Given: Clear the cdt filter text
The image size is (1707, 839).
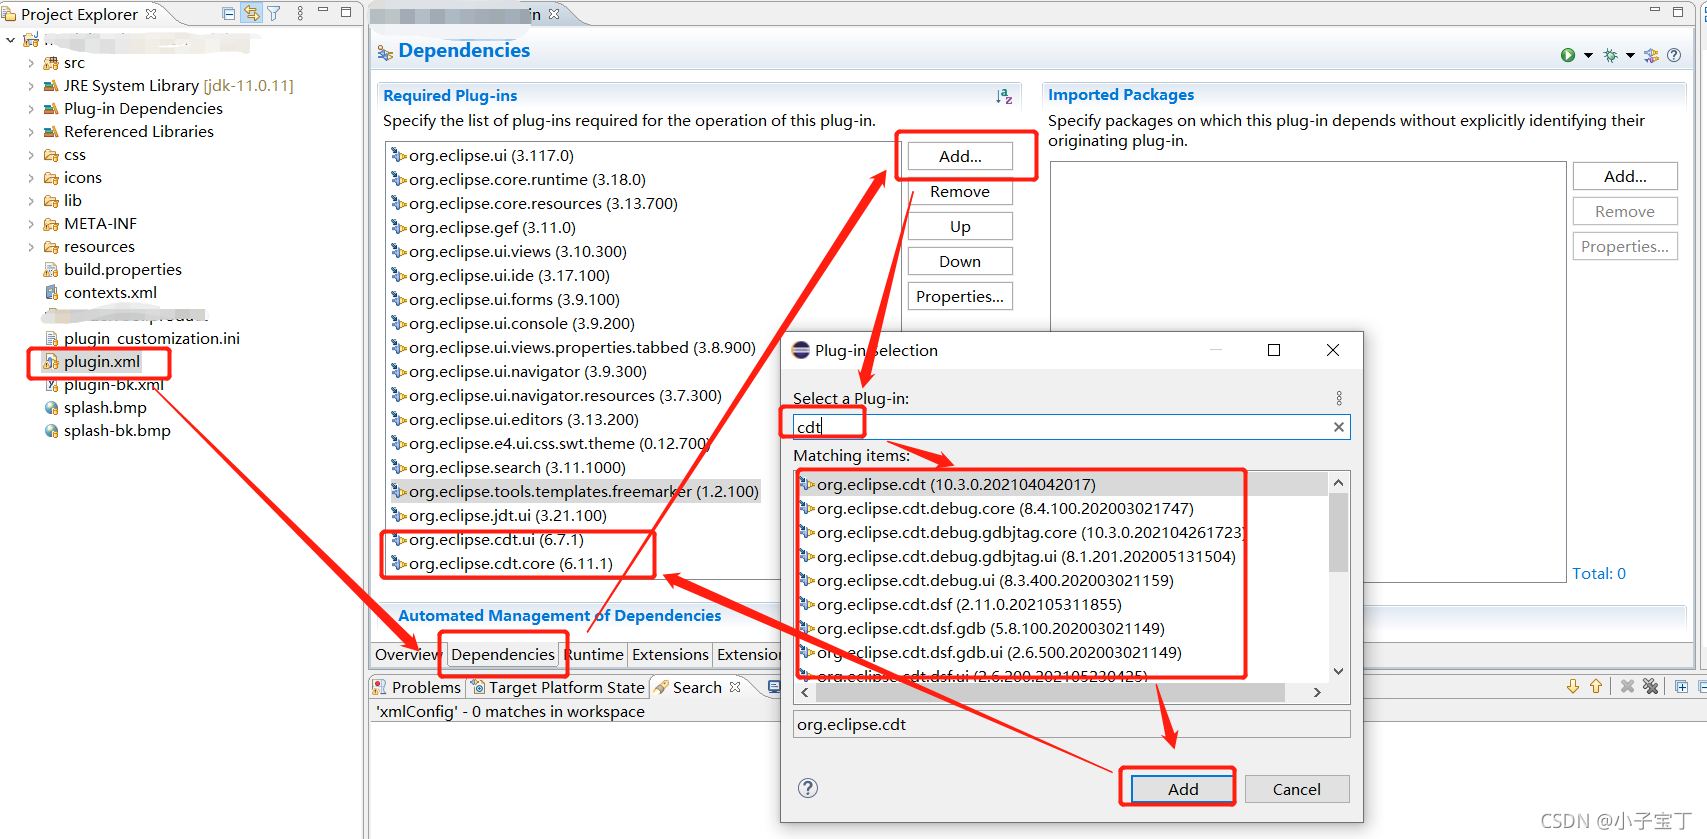Looking at the screenshot, I should [1339, 427].
